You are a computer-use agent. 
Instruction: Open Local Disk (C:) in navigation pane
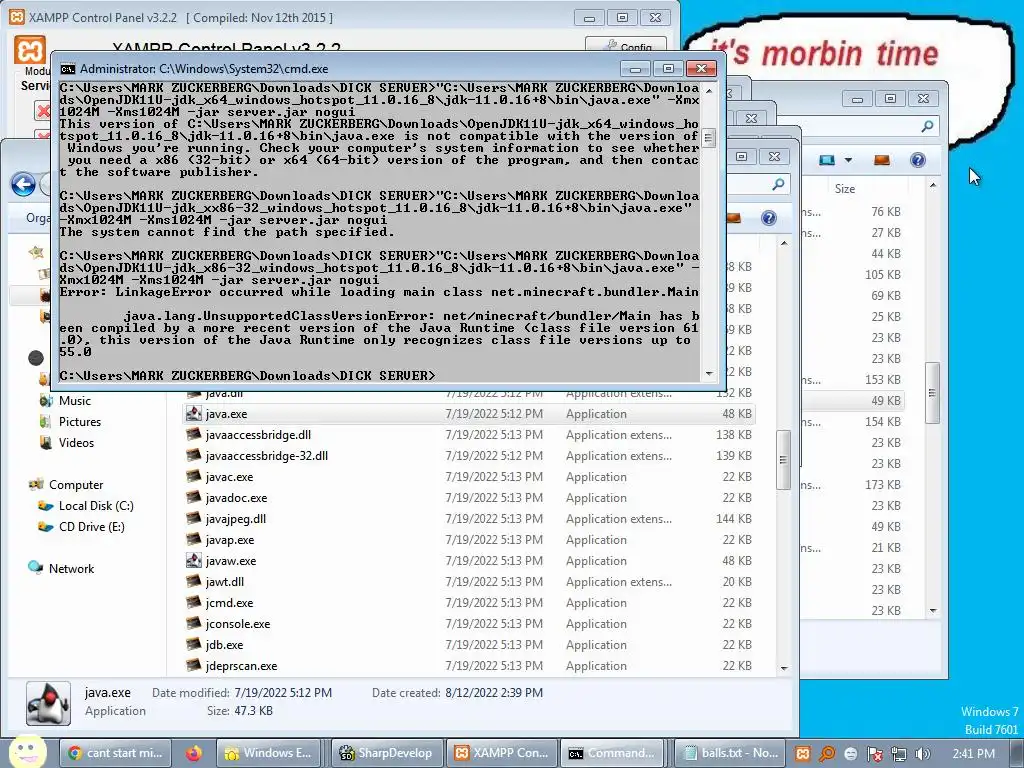tap(96, 505)
